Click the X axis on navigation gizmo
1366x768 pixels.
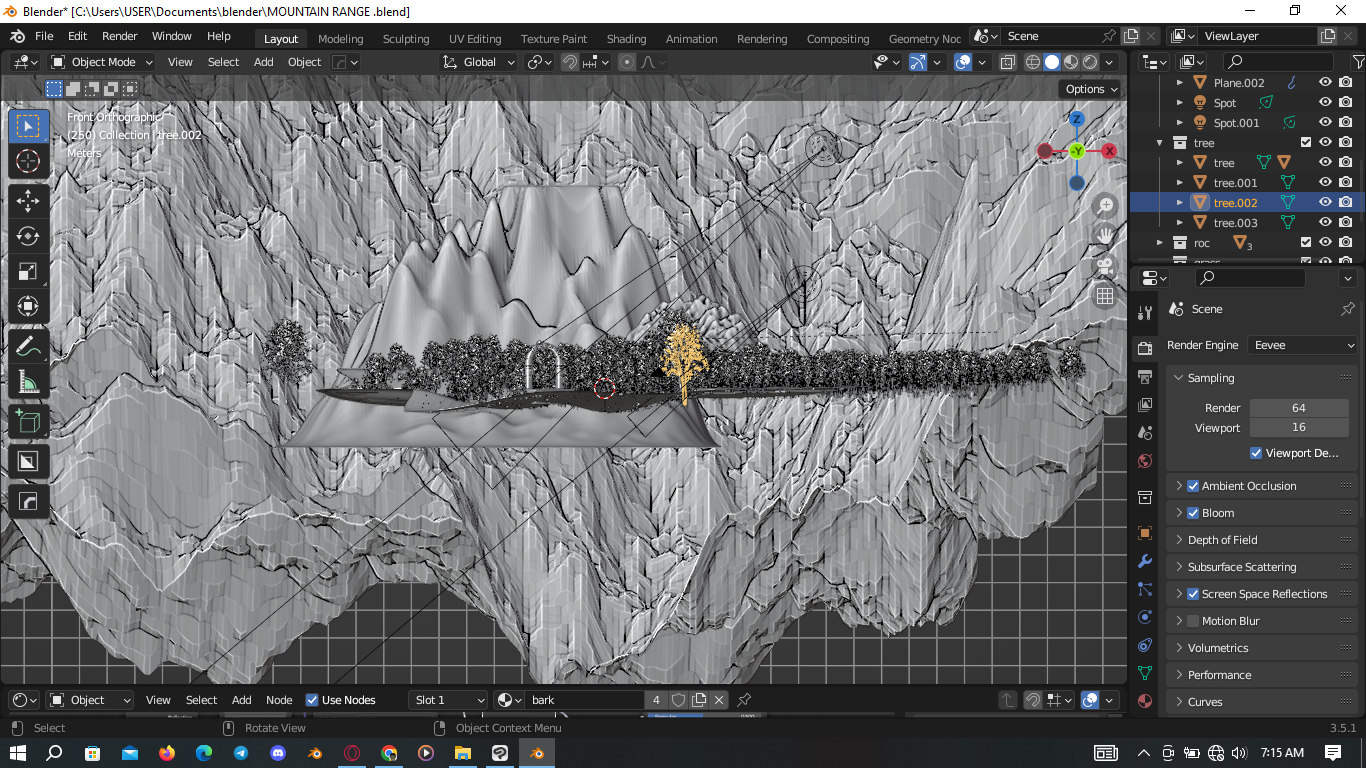pos(1110,151)
